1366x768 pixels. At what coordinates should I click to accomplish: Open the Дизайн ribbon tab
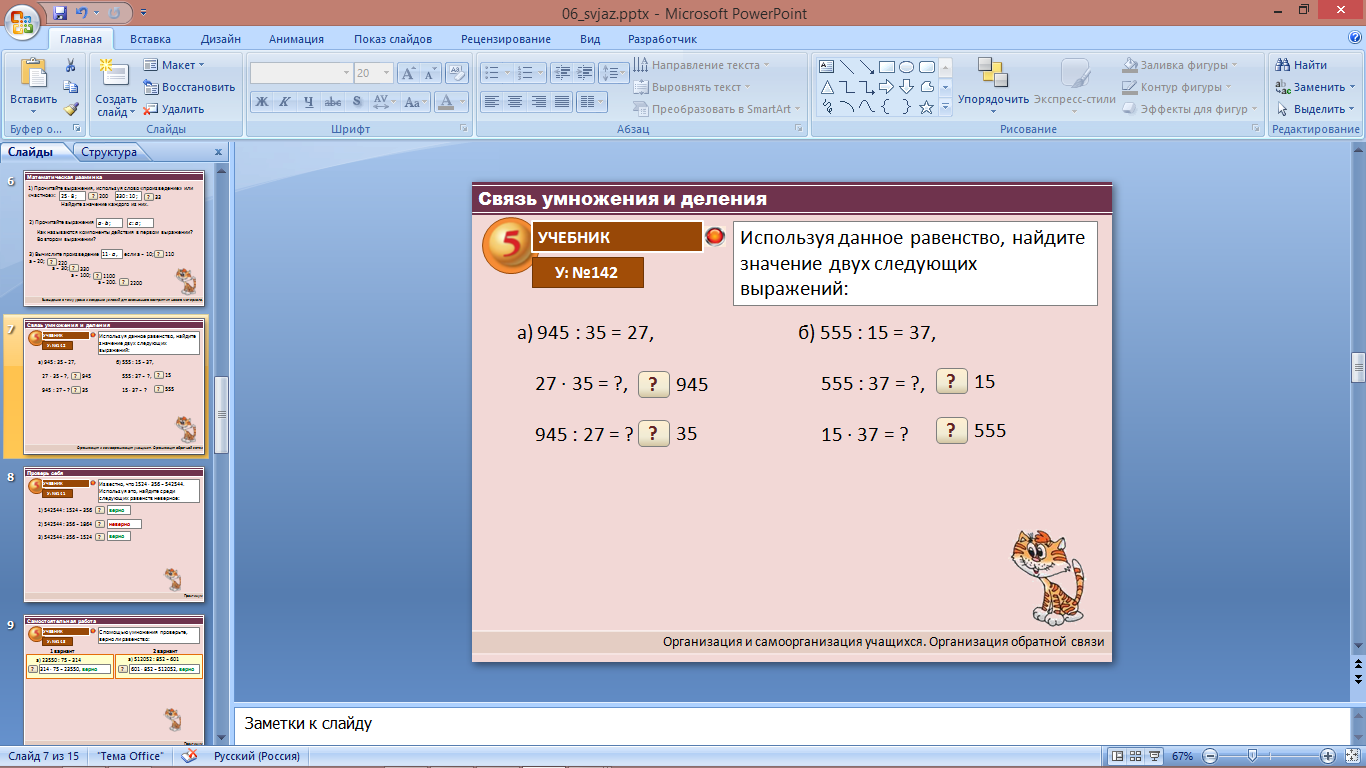(x=220, y=39)
